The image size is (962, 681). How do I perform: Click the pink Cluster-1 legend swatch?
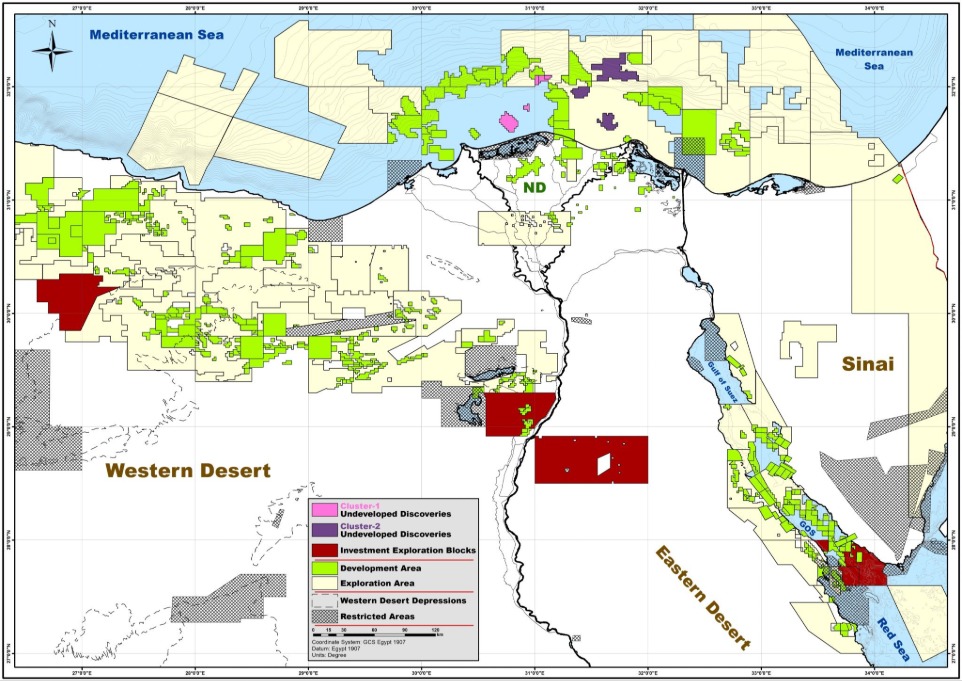pos(323,510)
